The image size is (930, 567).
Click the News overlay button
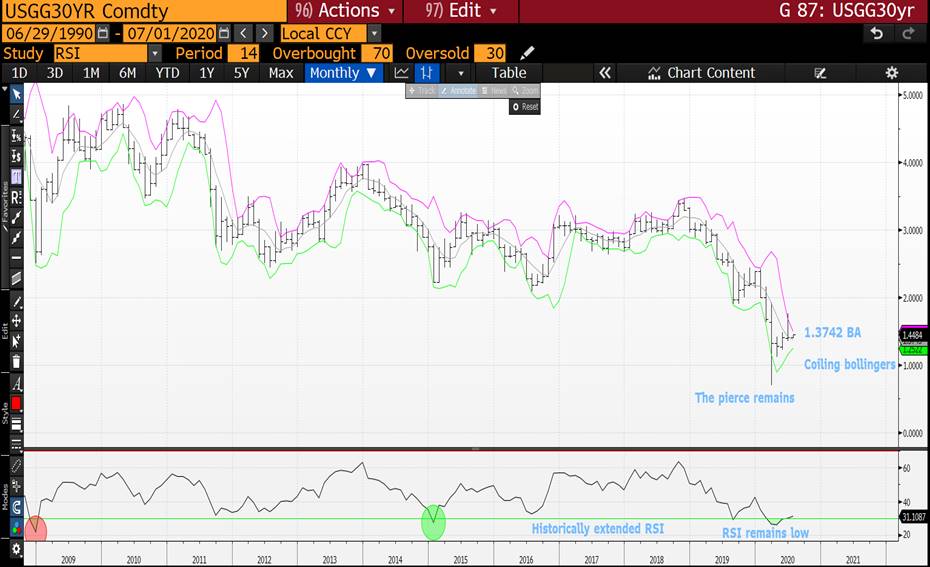point(493,91)
